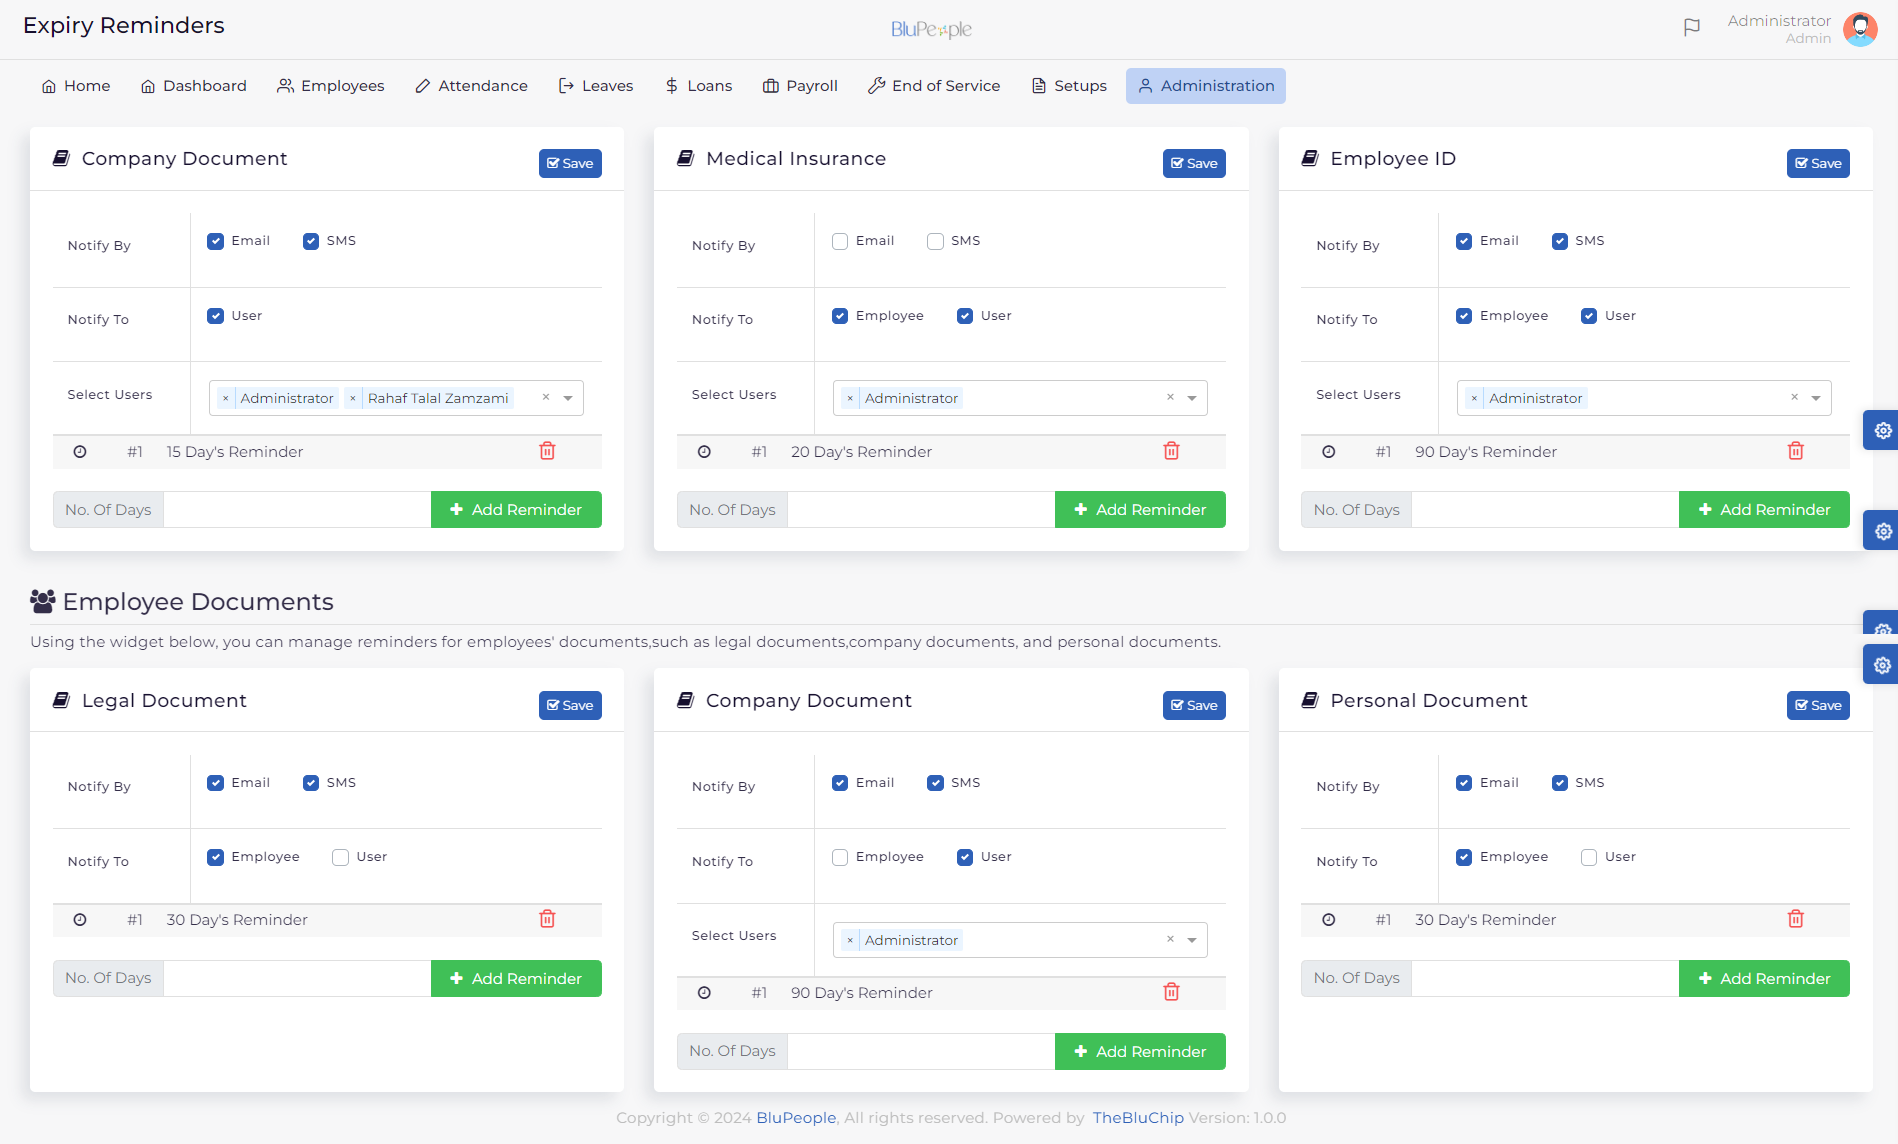Uncheck SMS in Personal Document card
Viewport: 1898px width, 1144px height.
click(1560, 783)
